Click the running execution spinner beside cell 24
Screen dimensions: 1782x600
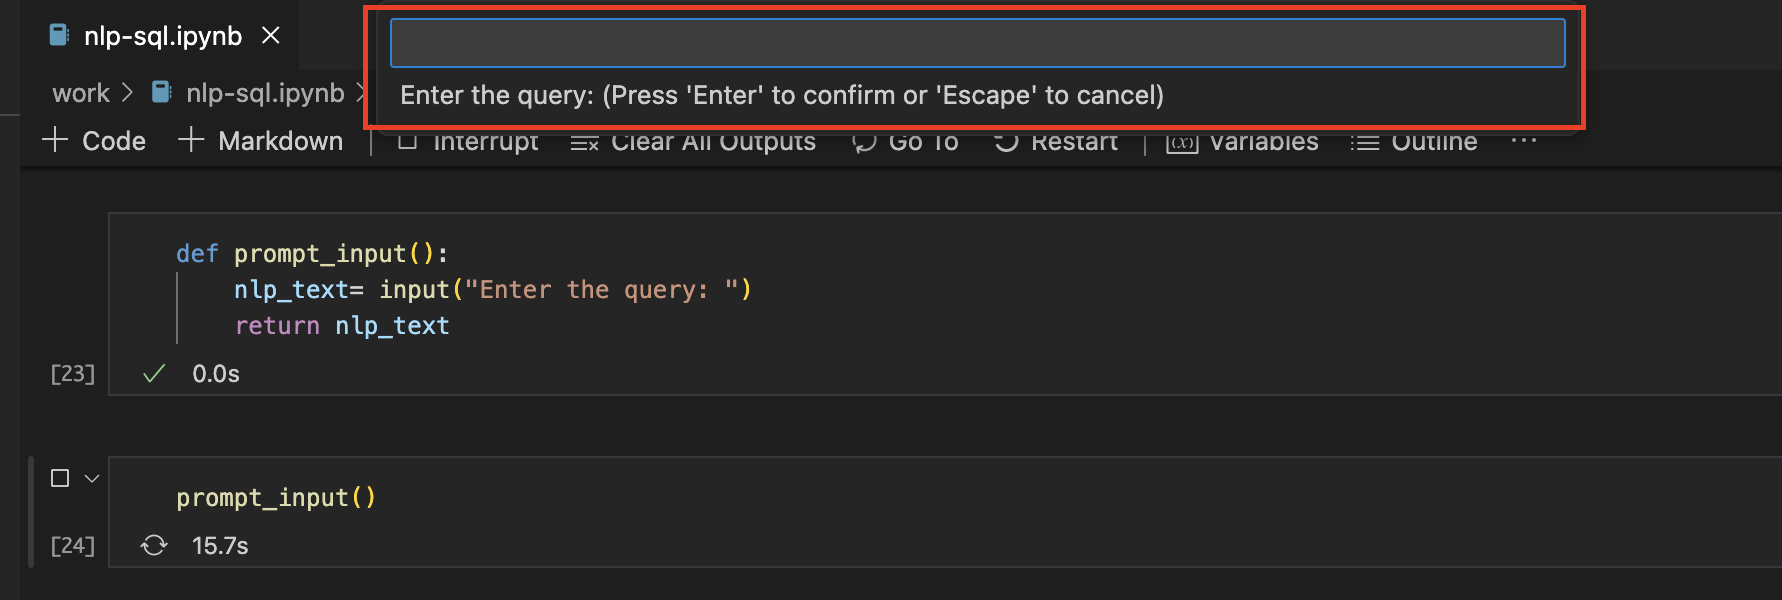tap(154, 545)
